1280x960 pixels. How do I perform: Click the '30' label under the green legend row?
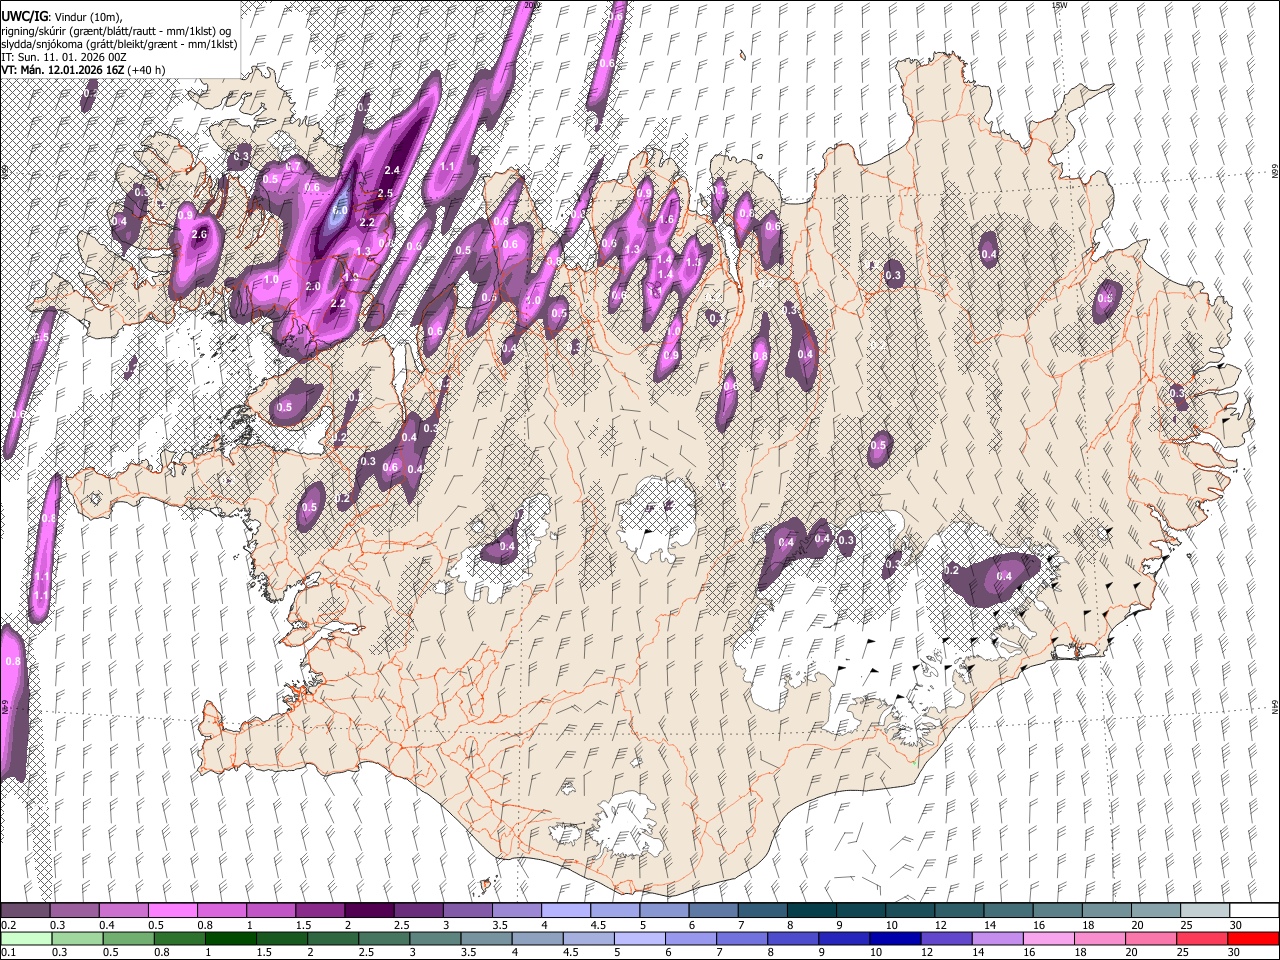[x=1234, y=953]
